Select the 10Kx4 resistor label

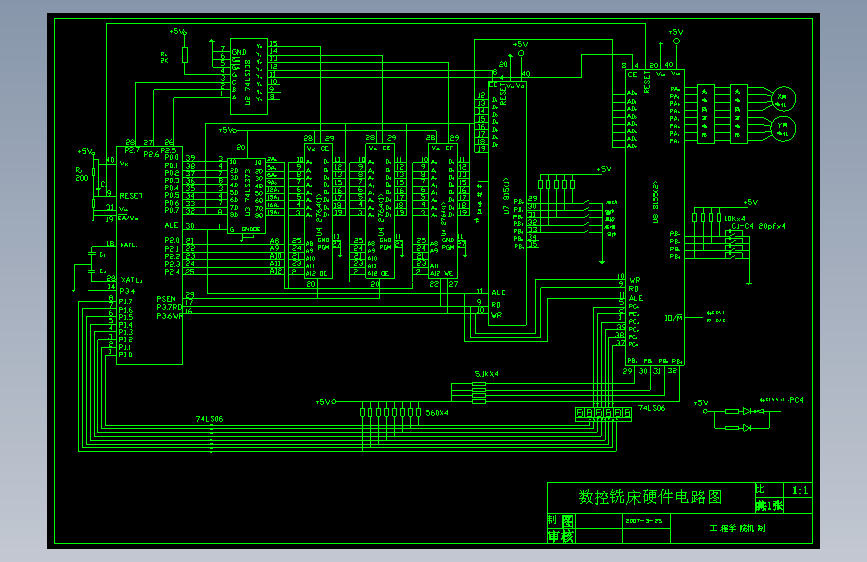(x=735, y=218)
